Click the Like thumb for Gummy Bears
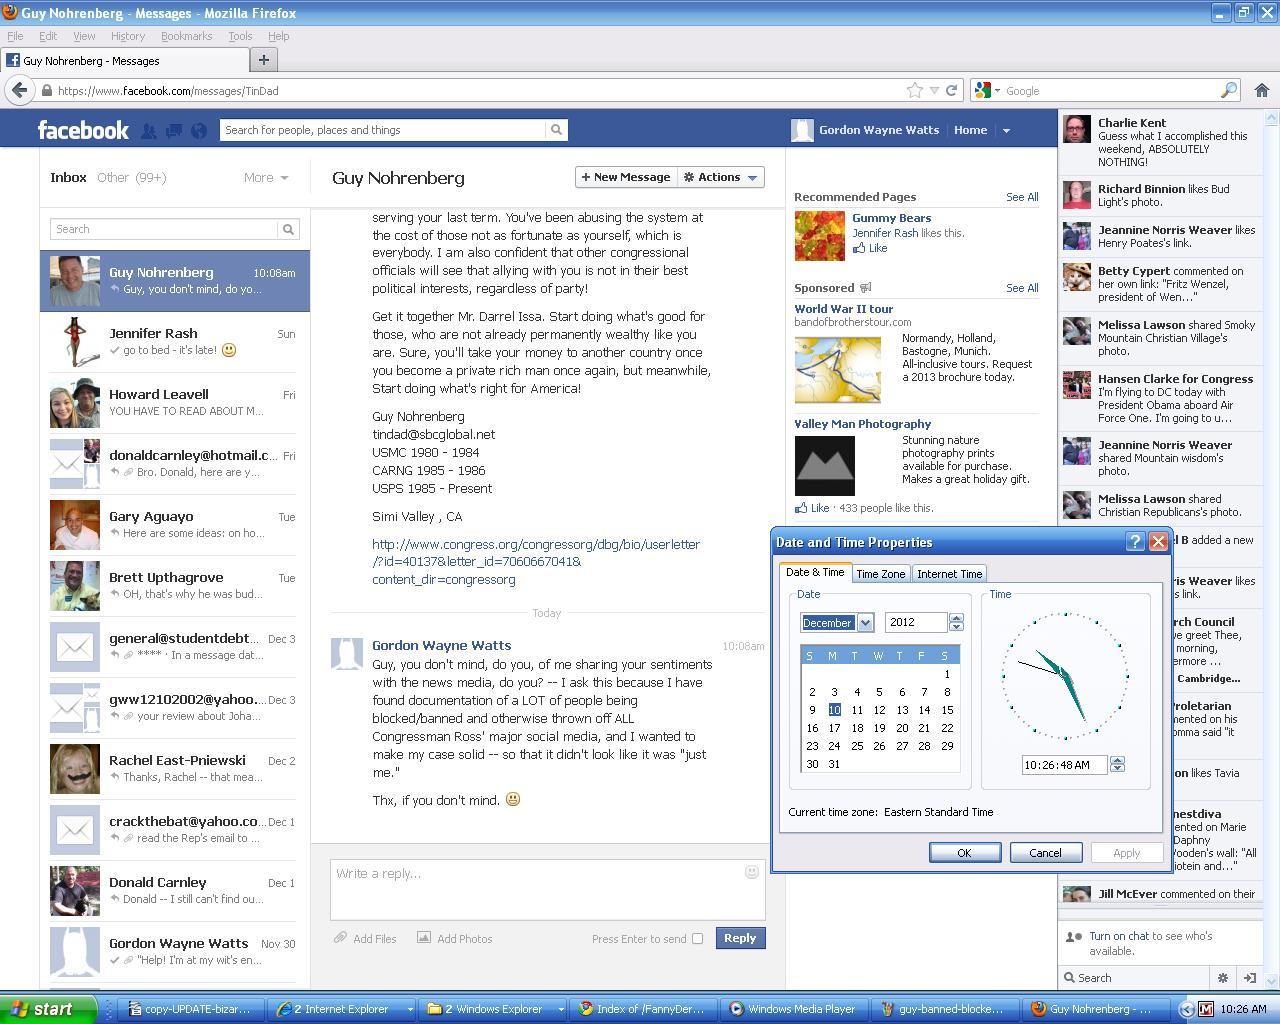1280x1024 pixels. click(860, 248)
